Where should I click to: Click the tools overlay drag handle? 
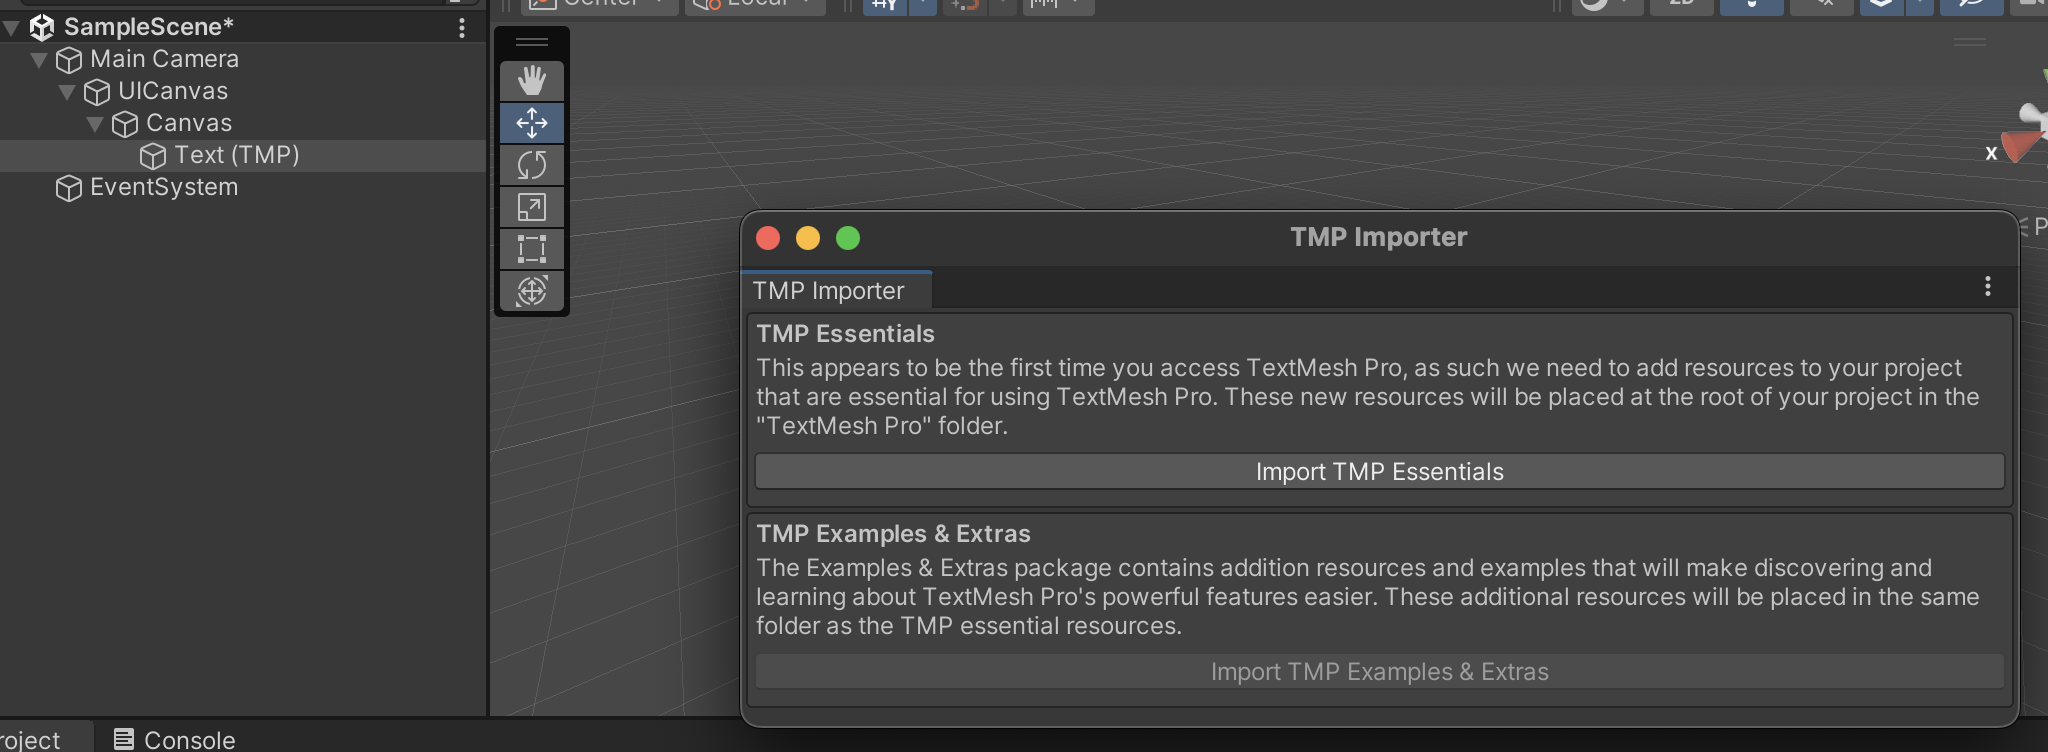532,42
